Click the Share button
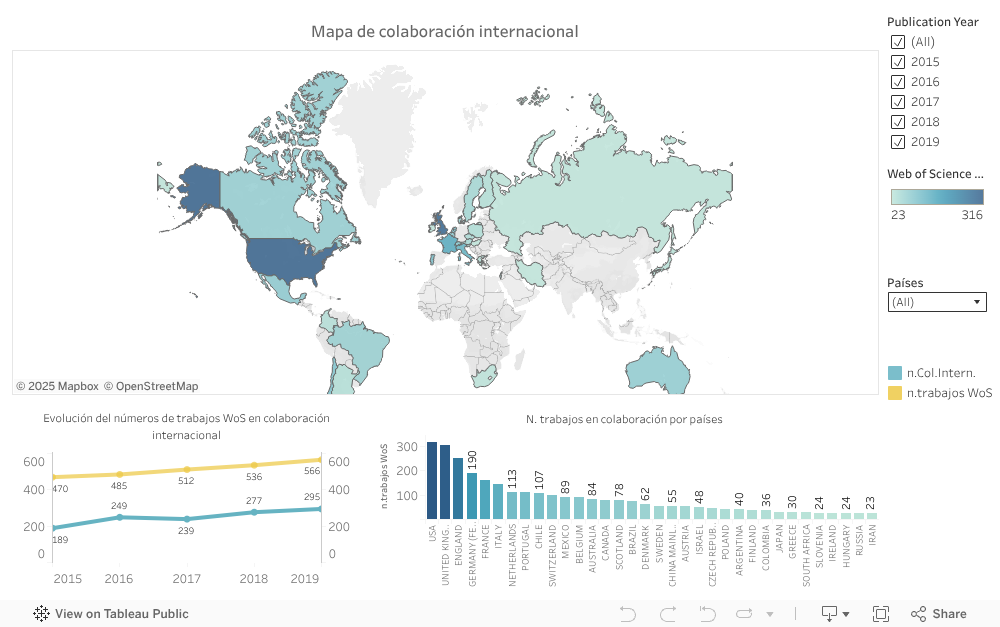This screenshot has width=1000, height=627. (938, 614)
